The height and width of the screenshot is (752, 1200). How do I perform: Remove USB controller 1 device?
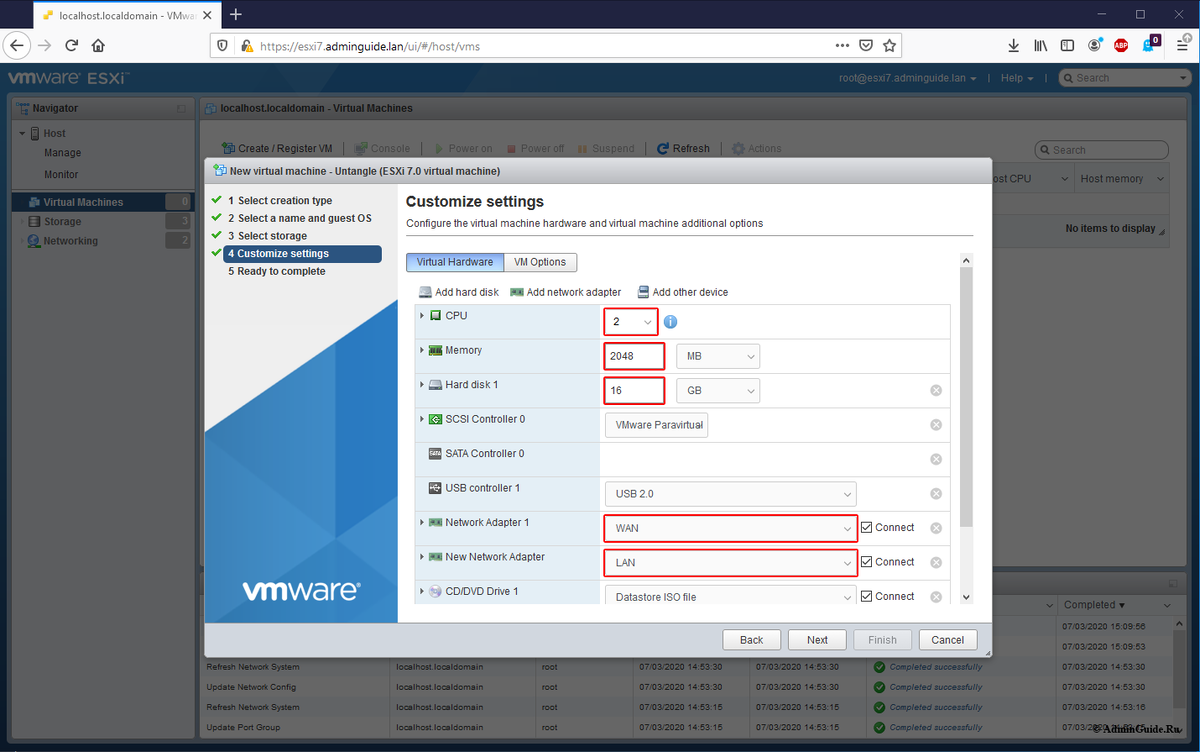(936, 494)
